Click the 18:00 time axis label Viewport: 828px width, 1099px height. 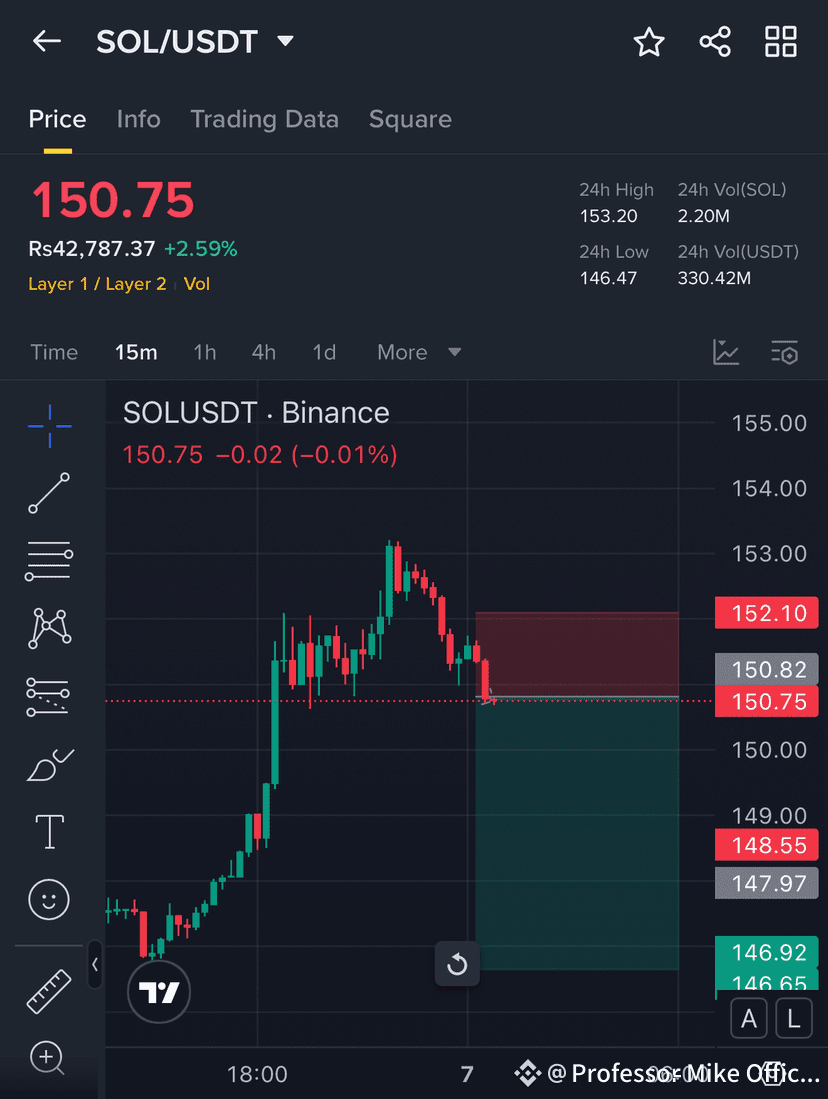click(257, 1074)
